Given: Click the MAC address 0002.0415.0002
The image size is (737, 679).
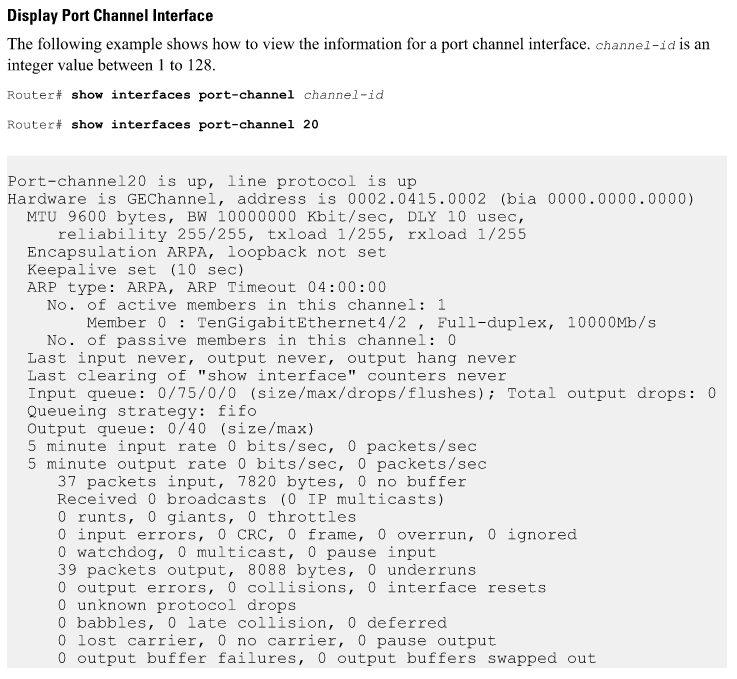Looking at the screenshot, I should [x=417, y=199].
